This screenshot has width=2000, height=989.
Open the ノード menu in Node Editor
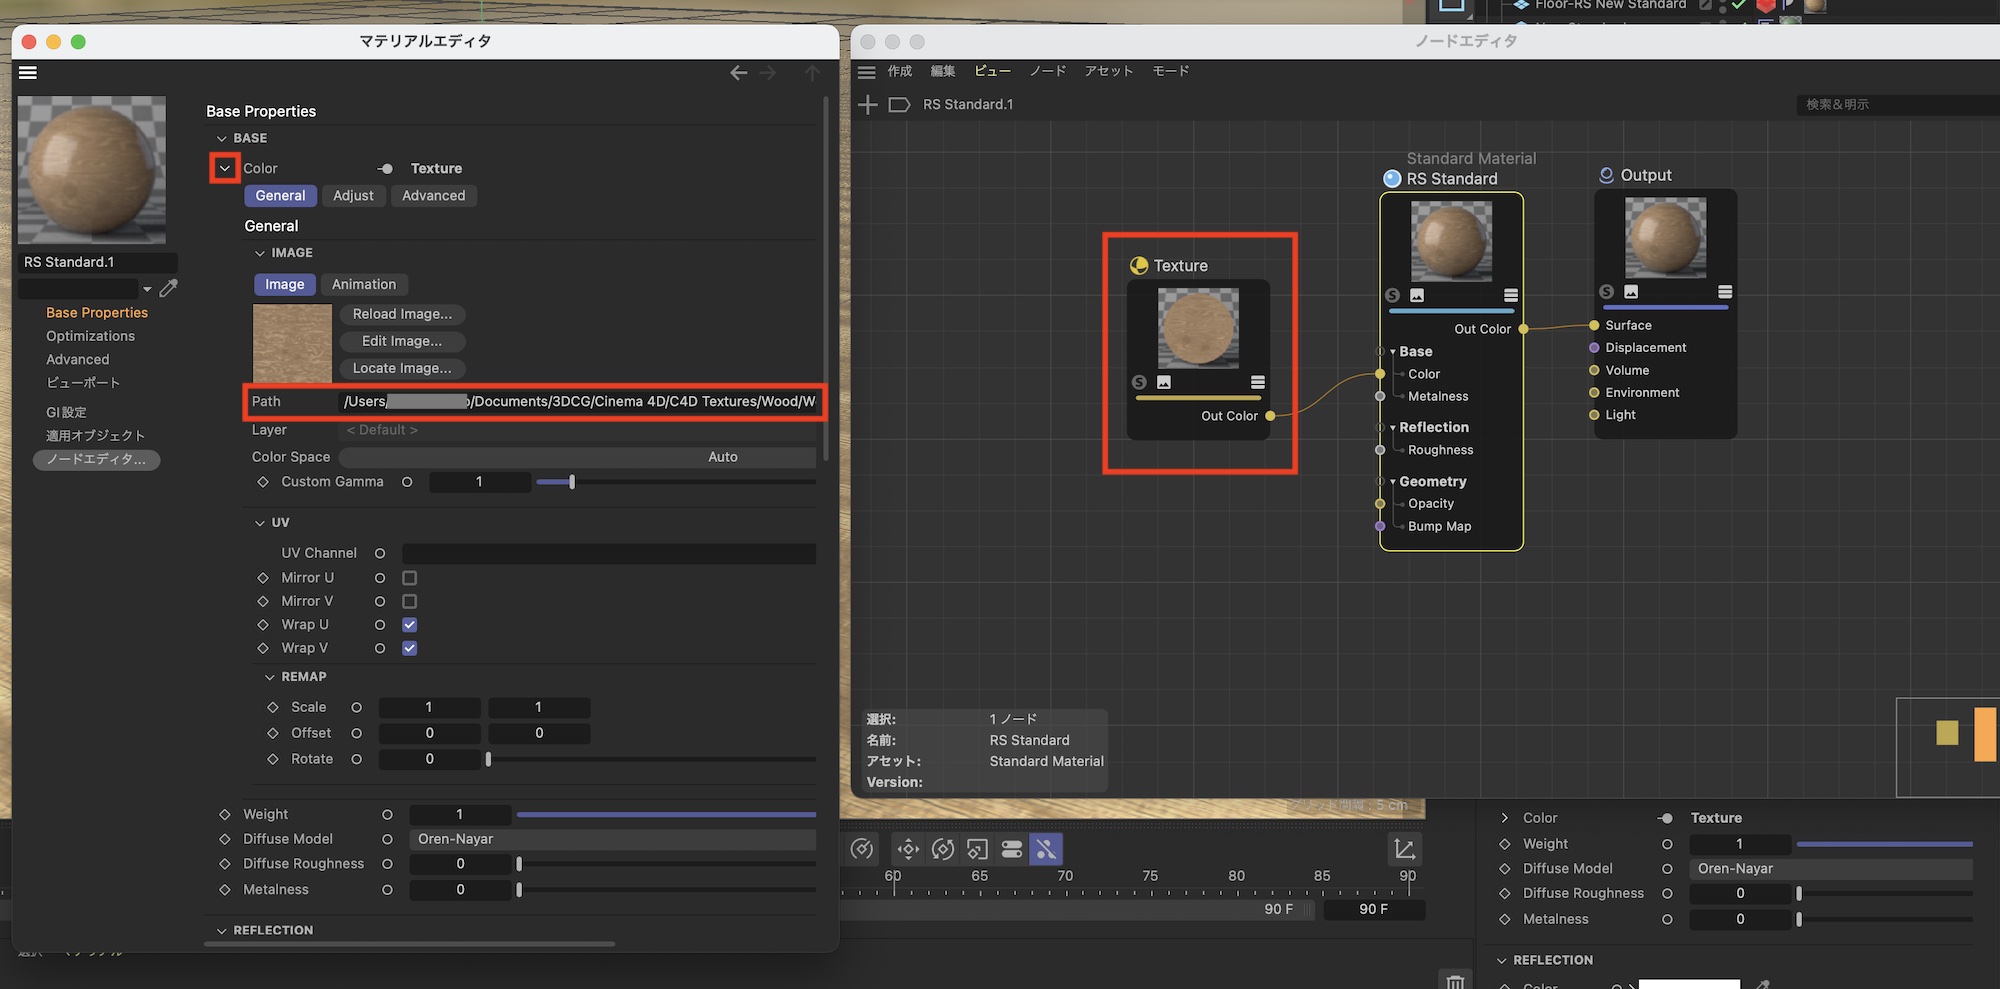point(1047,71)
